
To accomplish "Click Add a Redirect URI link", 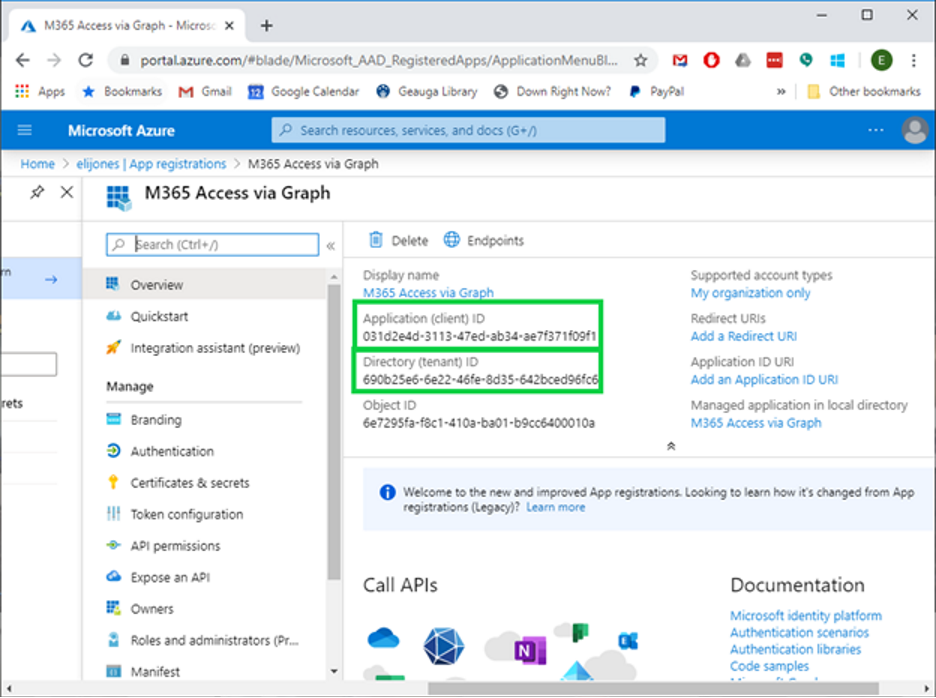I will click(x=743, y=336).
